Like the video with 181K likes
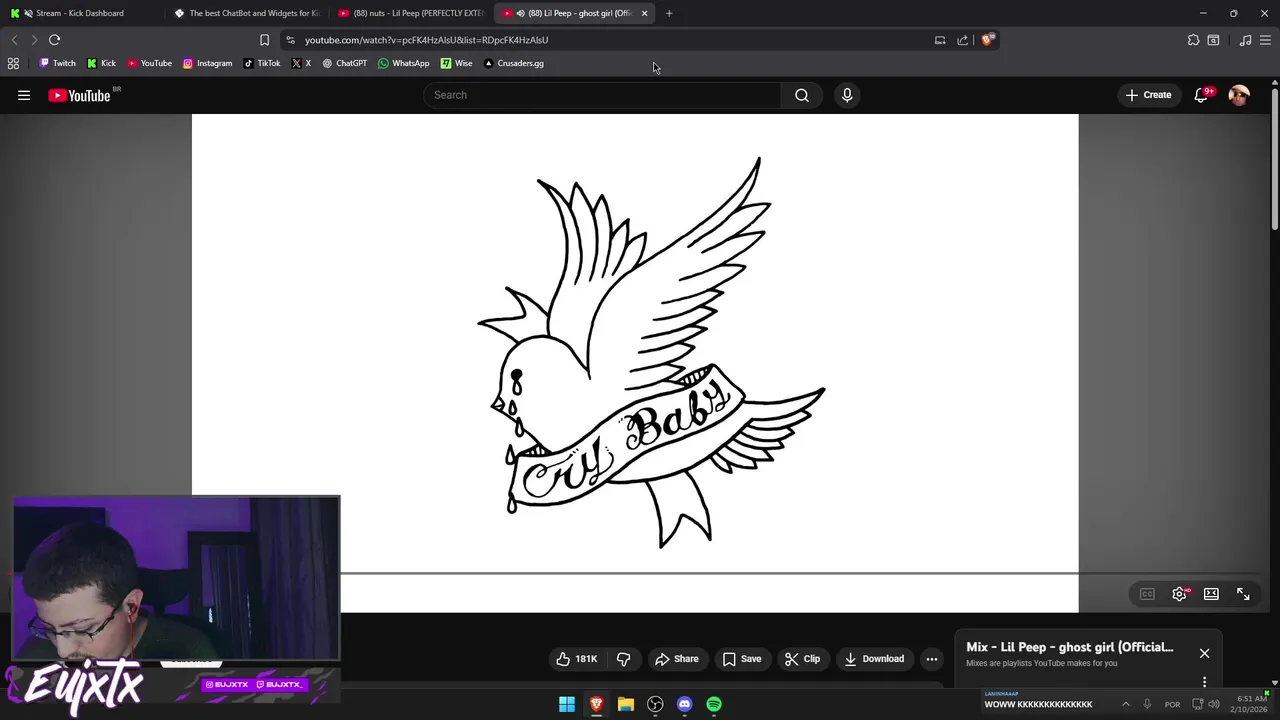Screen dimensions: 1280x720 (577, 659)
